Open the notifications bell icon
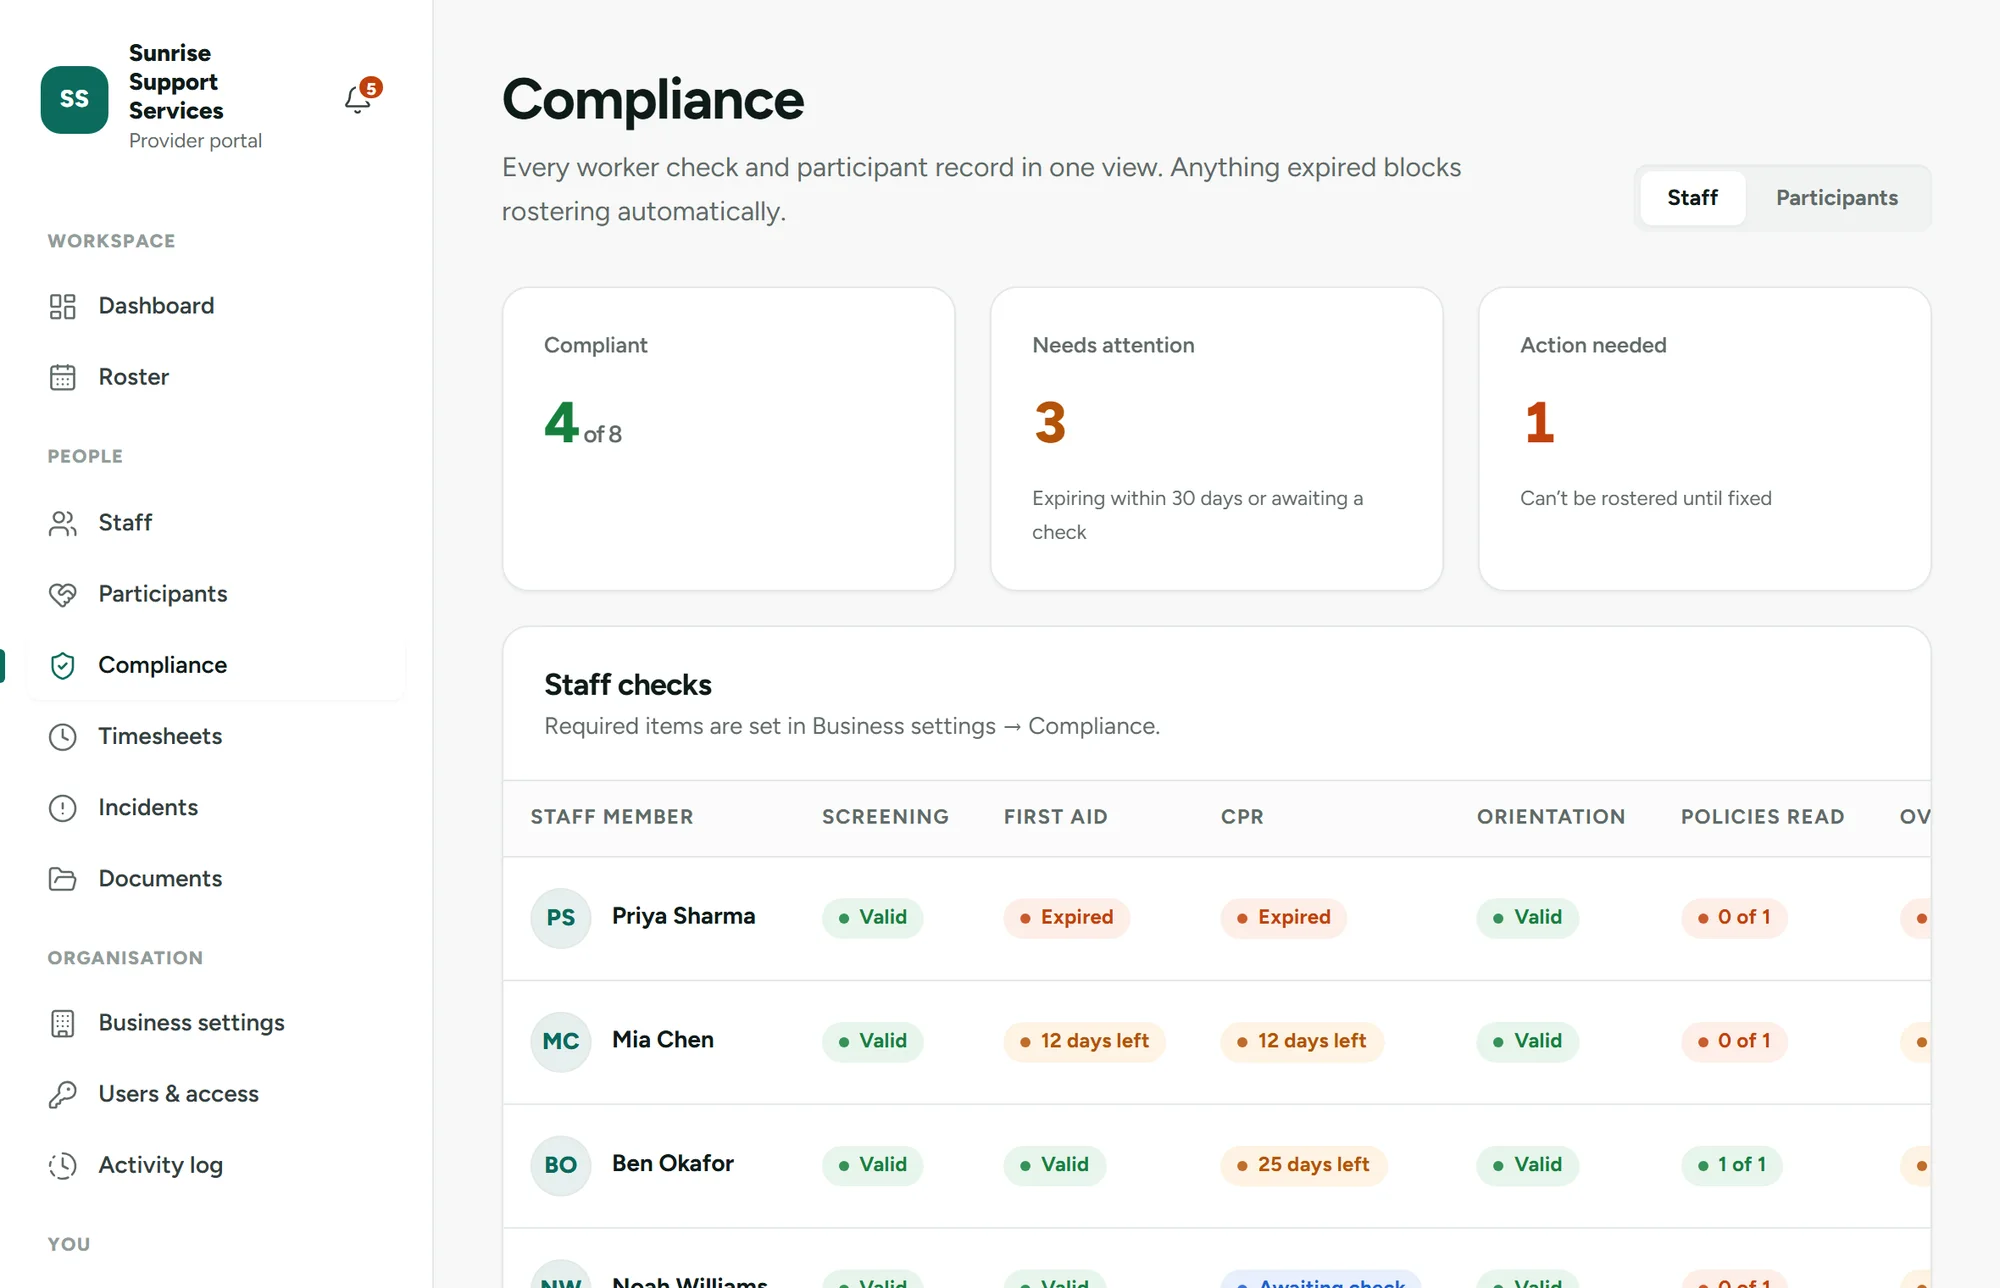Screen dimensions: 2000x1288 point(358,99)
